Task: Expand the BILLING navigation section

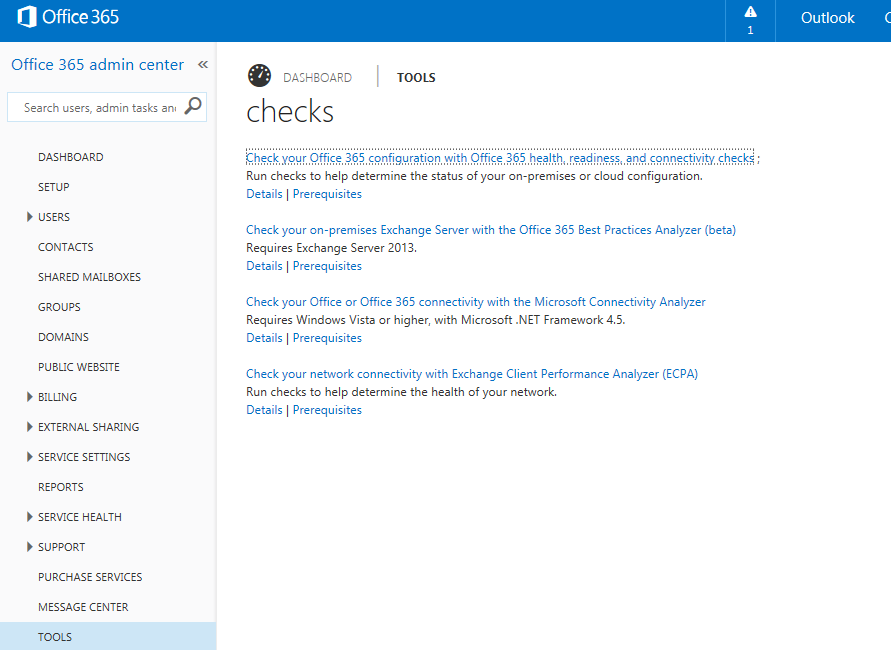Action: [30, 397]
